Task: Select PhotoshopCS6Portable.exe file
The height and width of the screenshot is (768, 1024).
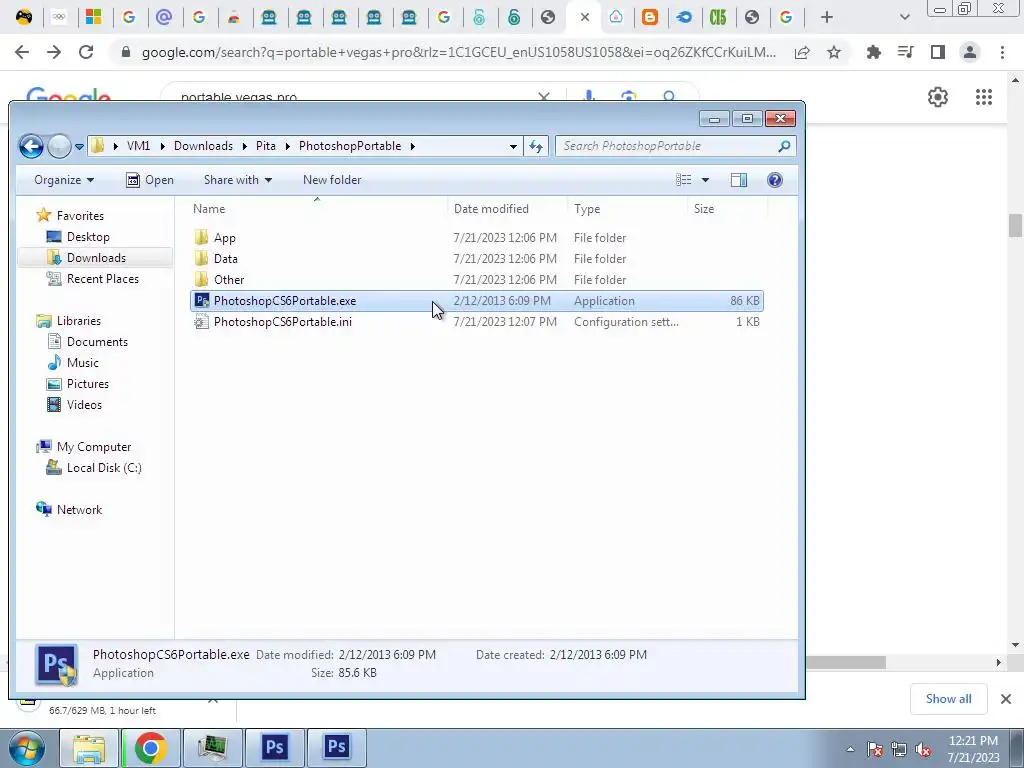Action: click(477, 301)
